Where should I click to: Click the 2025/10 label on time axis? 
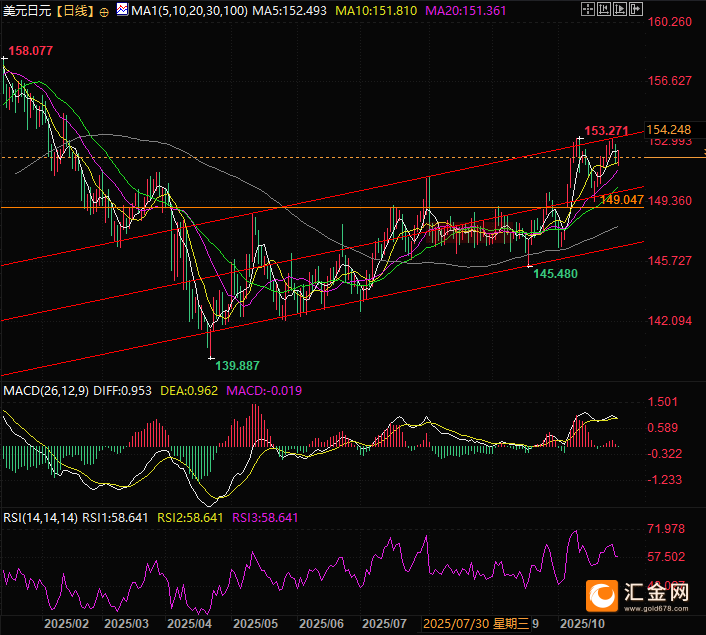pos(581,623)
